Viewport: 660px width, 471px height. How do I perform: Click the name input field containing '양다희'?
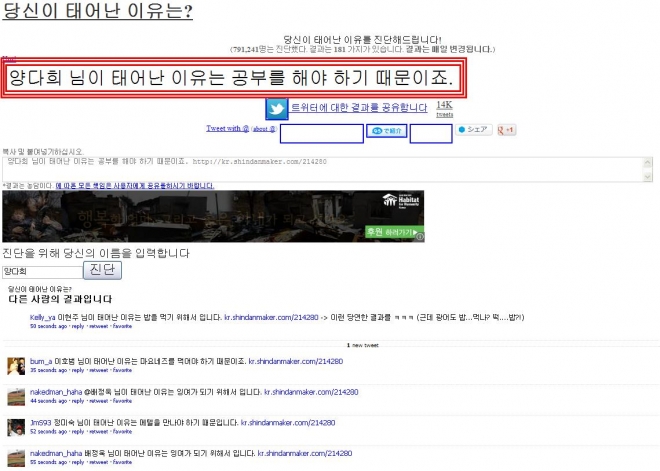pyautogui.click(x=43, y=272)
